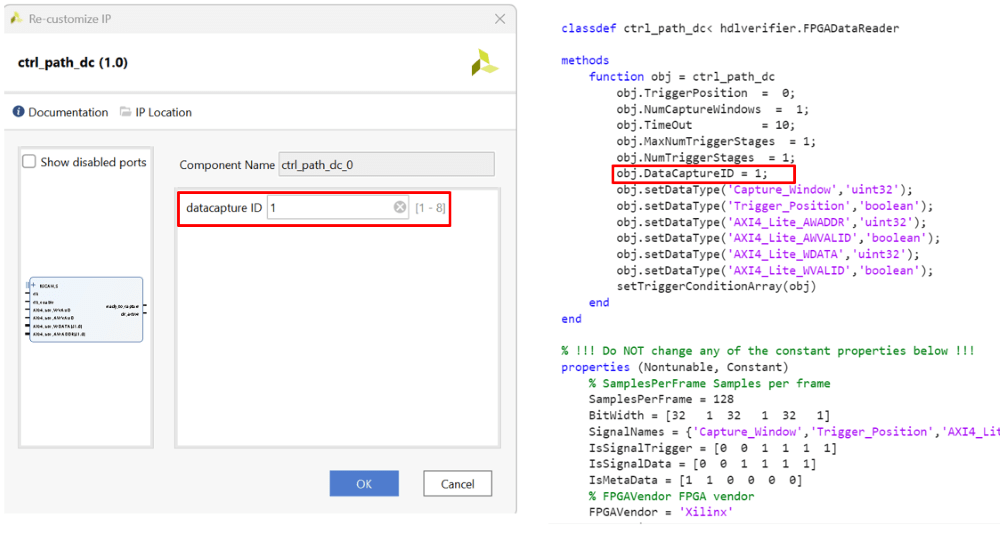The image size is (1000, 535).
Task: Open the IP Location link
Action: coord(163,112)
